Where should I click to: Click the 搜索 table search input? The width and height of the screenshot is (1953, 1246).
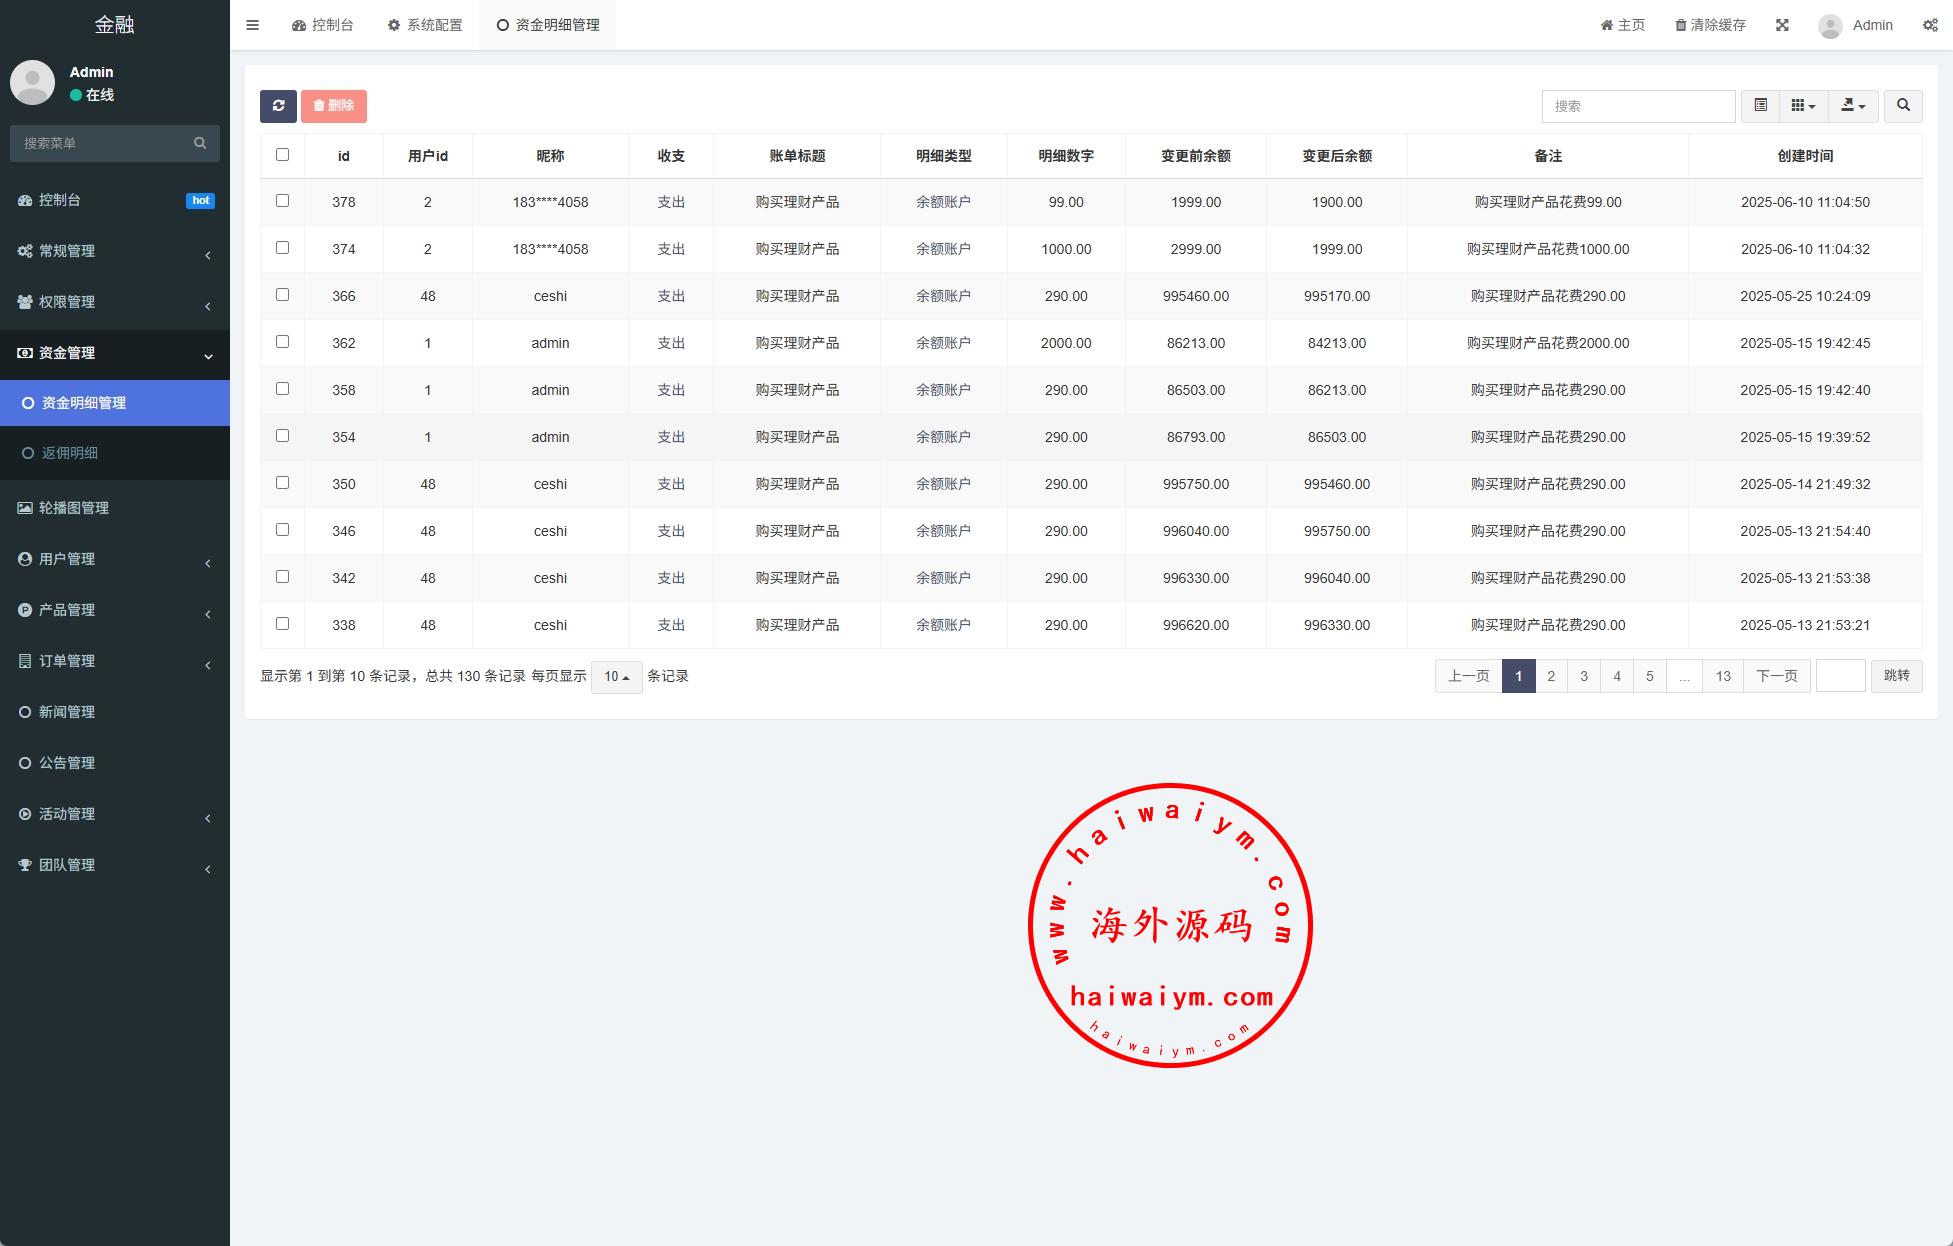pyautogui.click(x=1638, y=106)
